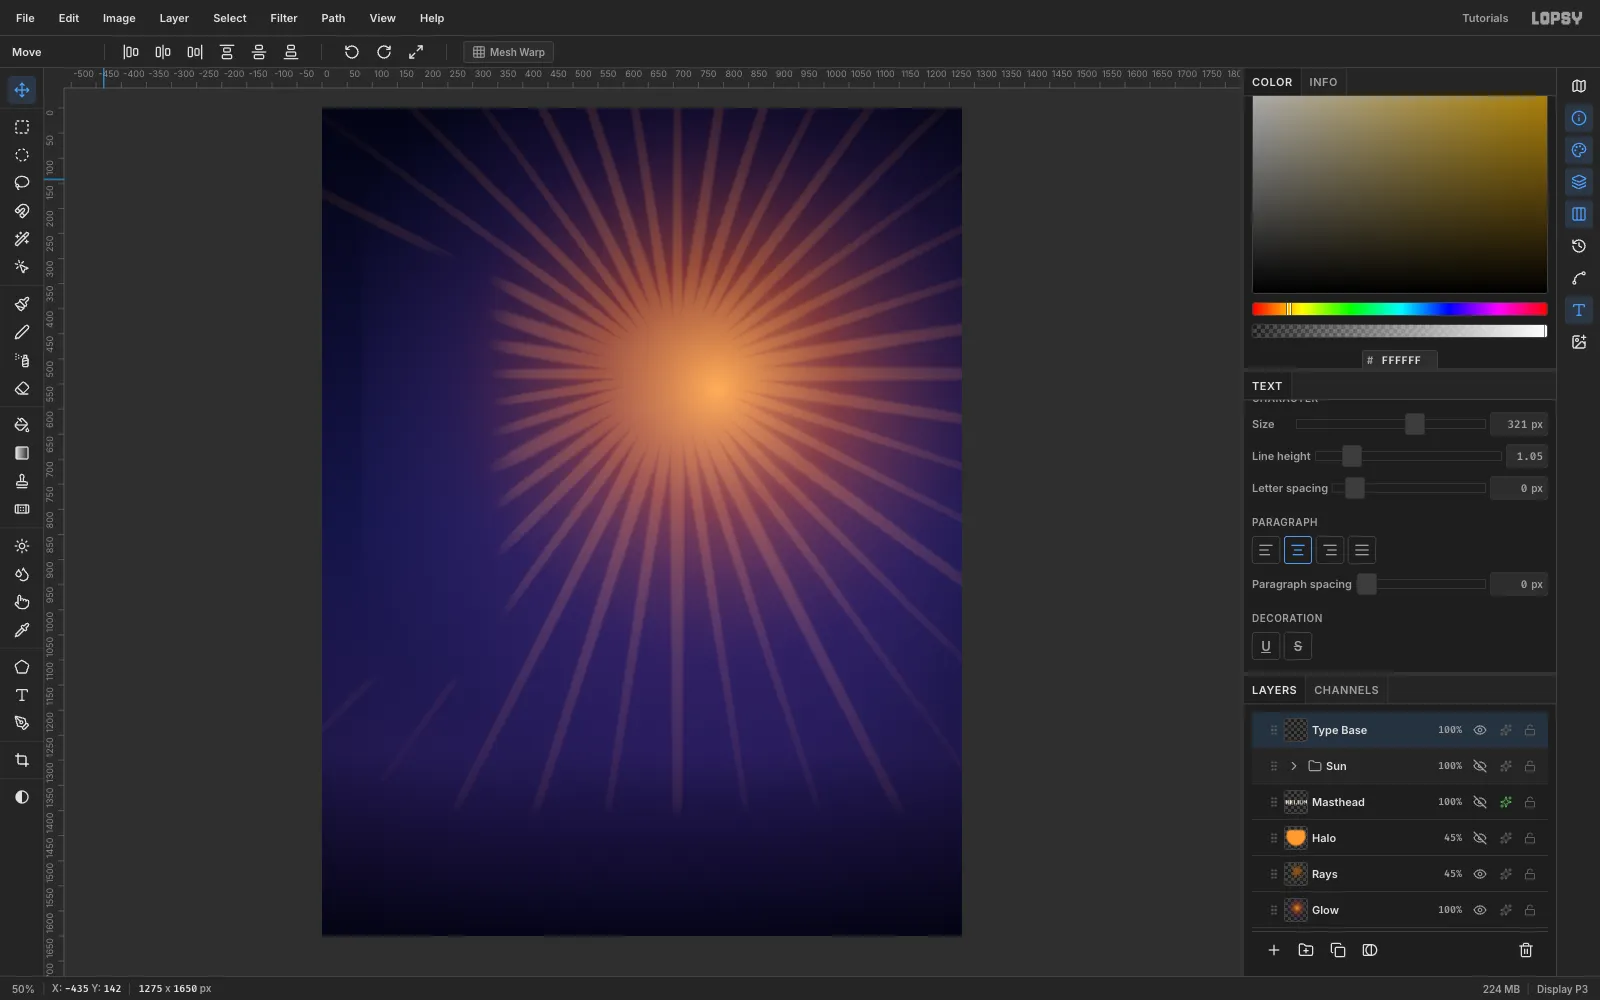Click the Redo arrow in options bar
The width and height of the screenshot is (1600, 1000).
tap(384, 52)
